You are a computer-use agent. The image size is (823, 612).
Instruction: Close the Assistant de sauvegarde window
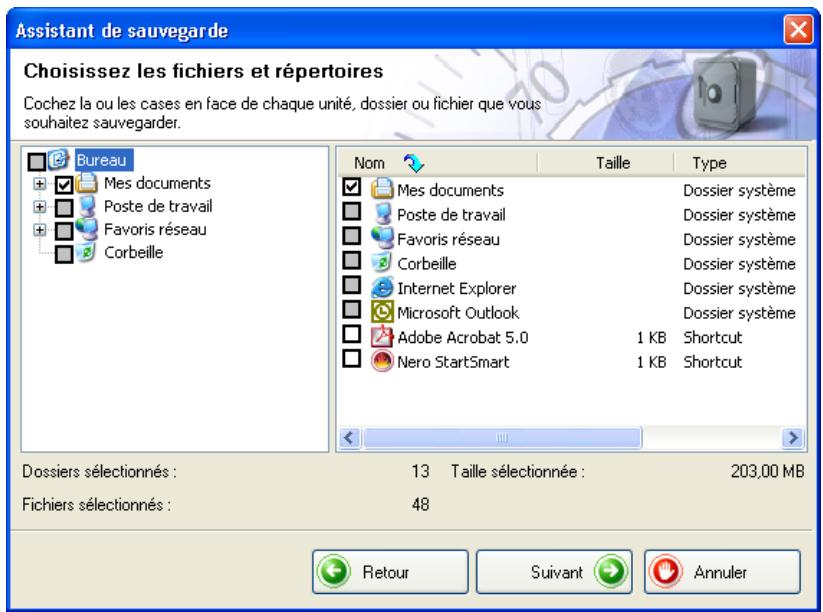798,29
